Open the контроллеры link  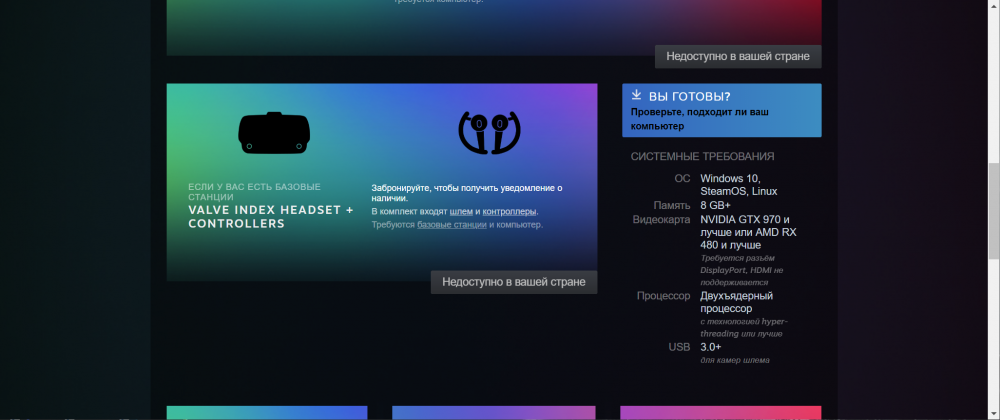pos(509,211)
